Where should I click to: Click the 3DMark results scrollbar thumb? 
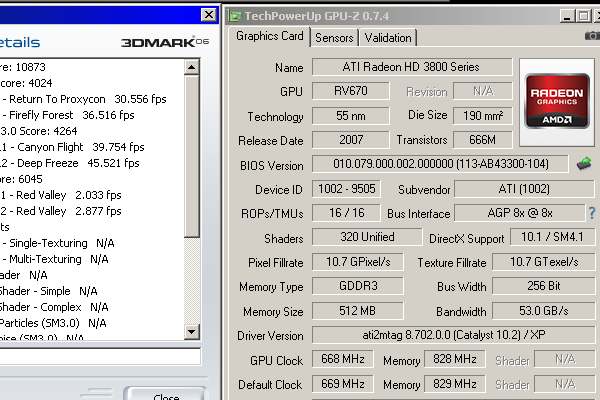click(x=191, y=157)
